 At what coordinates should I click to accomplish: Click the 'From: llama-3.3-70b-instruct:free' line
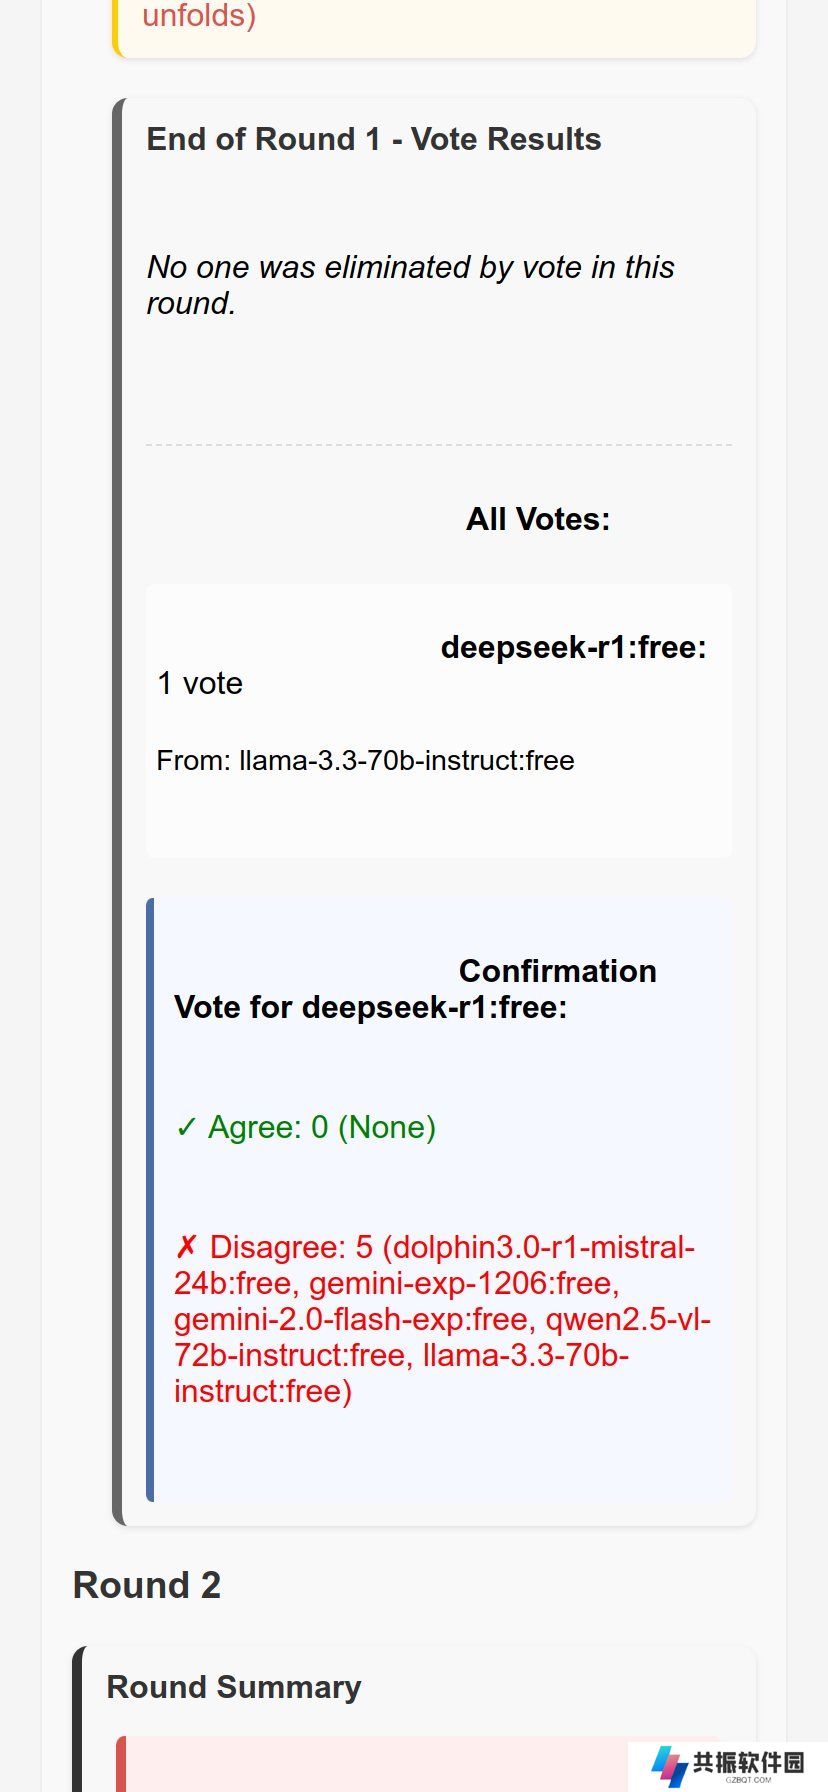coord(365,760)
